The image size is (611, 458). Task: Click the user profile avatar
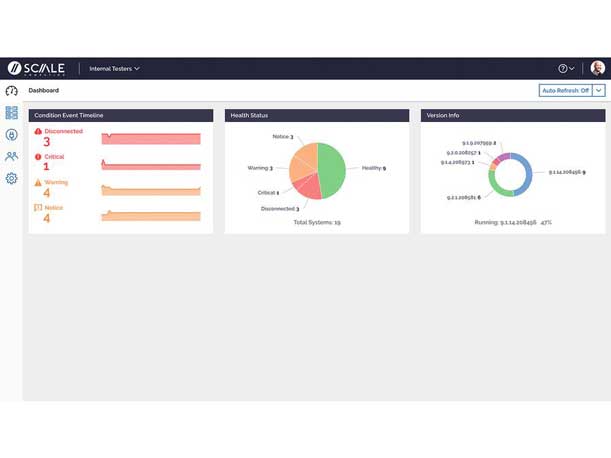pos(597,69)
